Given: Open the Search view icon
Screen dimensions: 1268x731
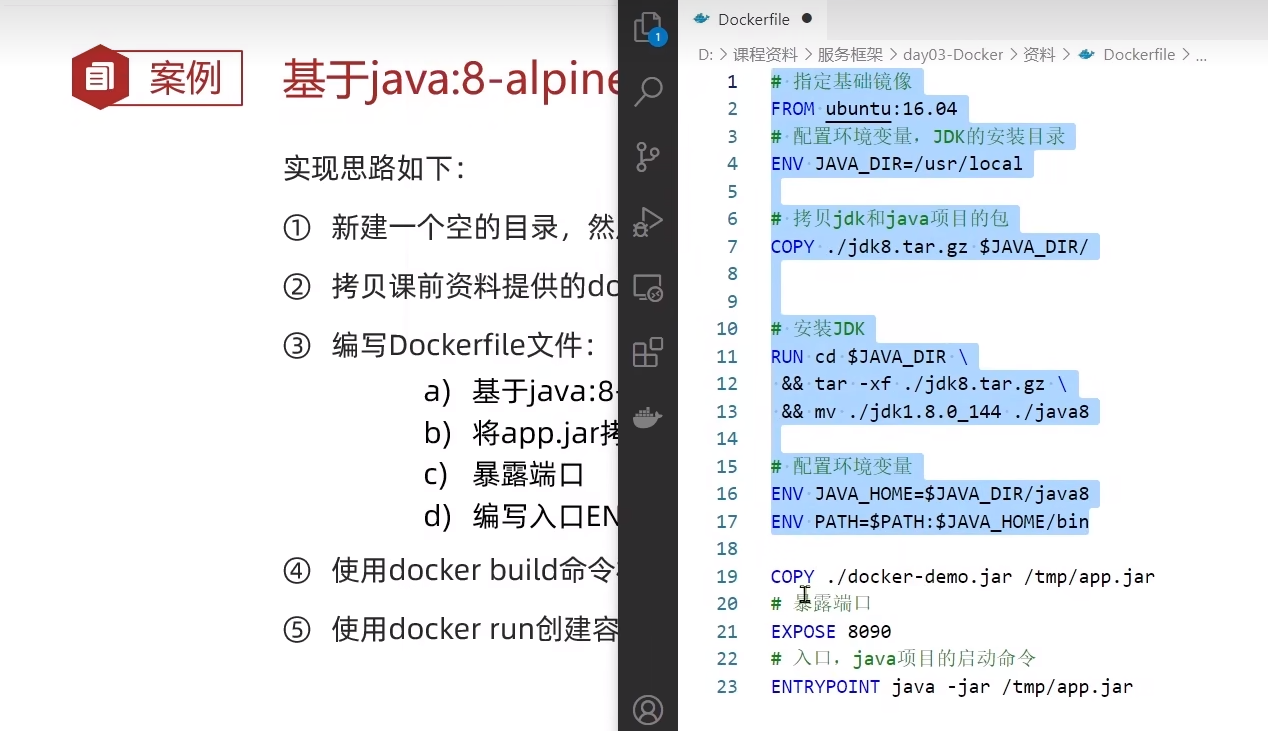Looking at the screenshot, I should click(648, 92).
